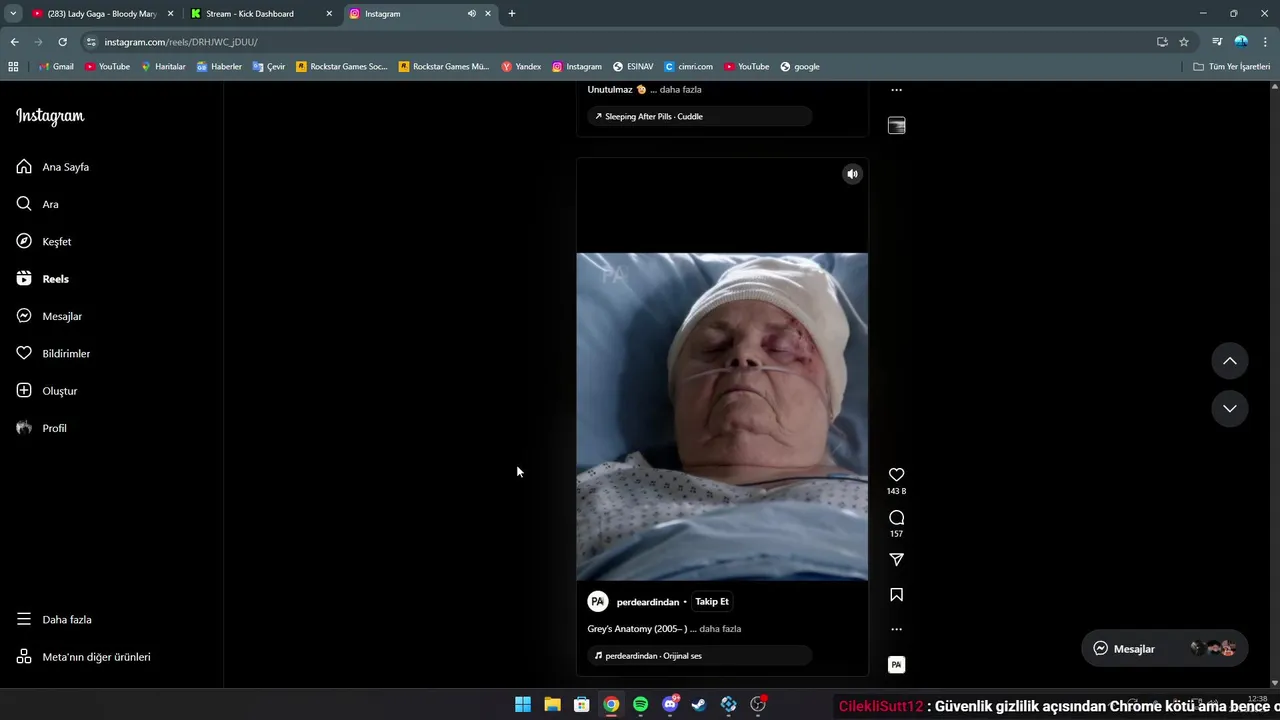1280x720 pixels.
Task: Open a new browser tab
Action: coord(512,14)
